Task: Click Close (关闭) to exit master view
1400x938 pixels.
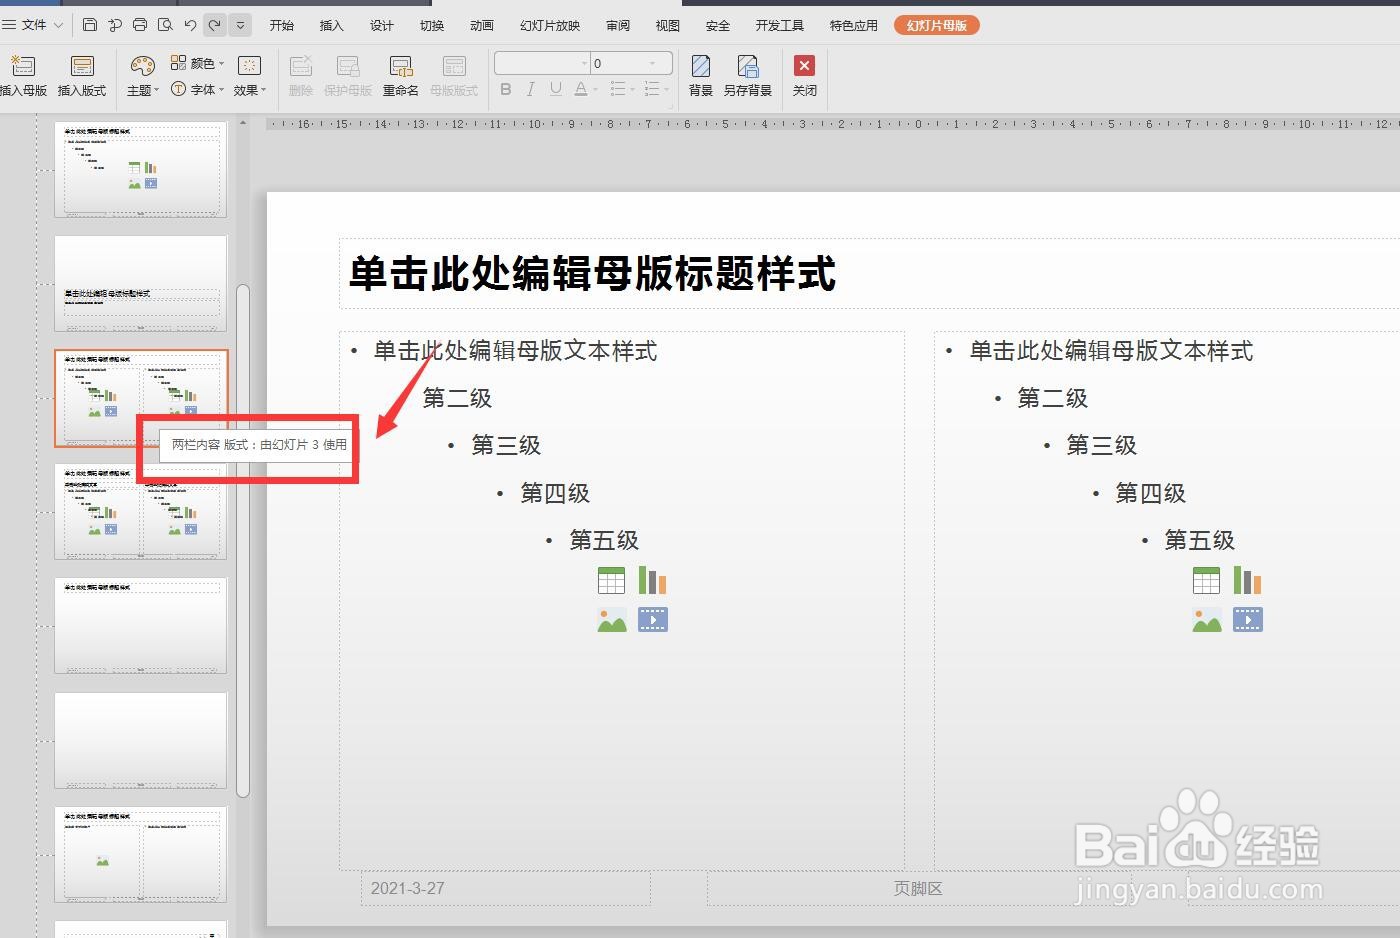Action: click(804, 75)
